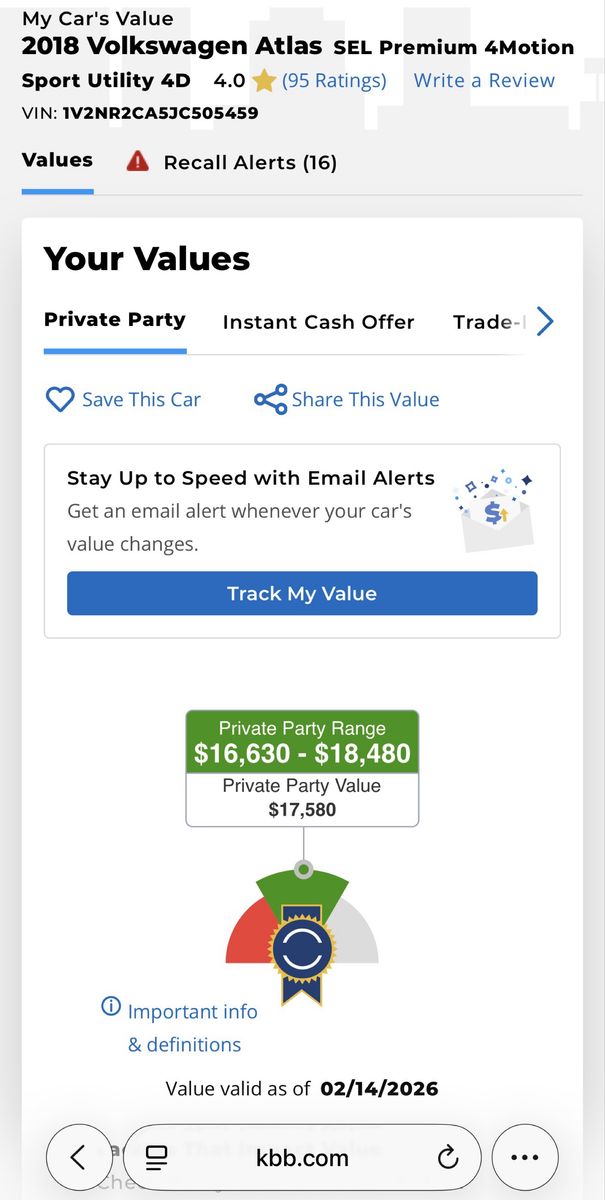Image resolution: width=605 pixels, height=1200 pixels.
Task: Open the browser three-dot more menu
Action: tap(524, 1158)
